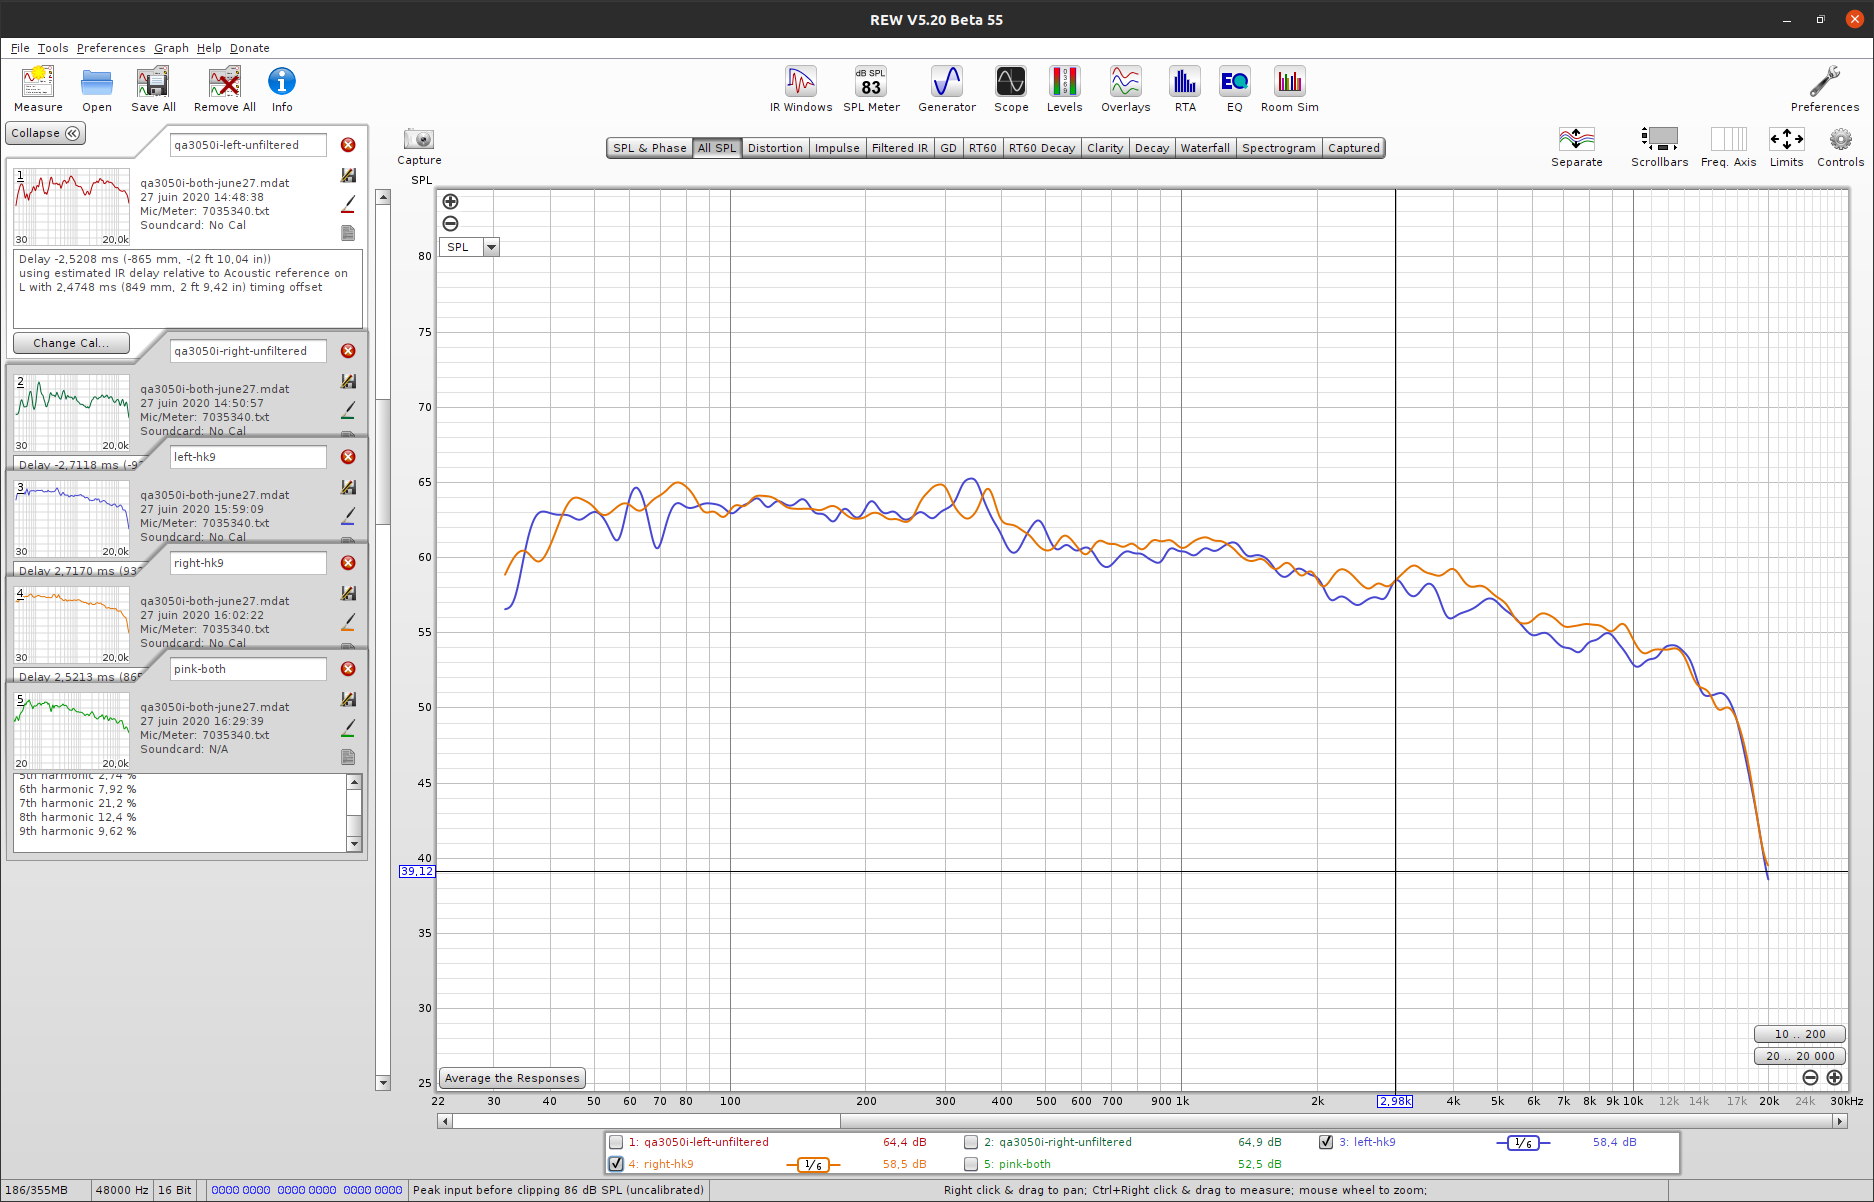Zoom out vertical axis minus icon

click(451, 224)
